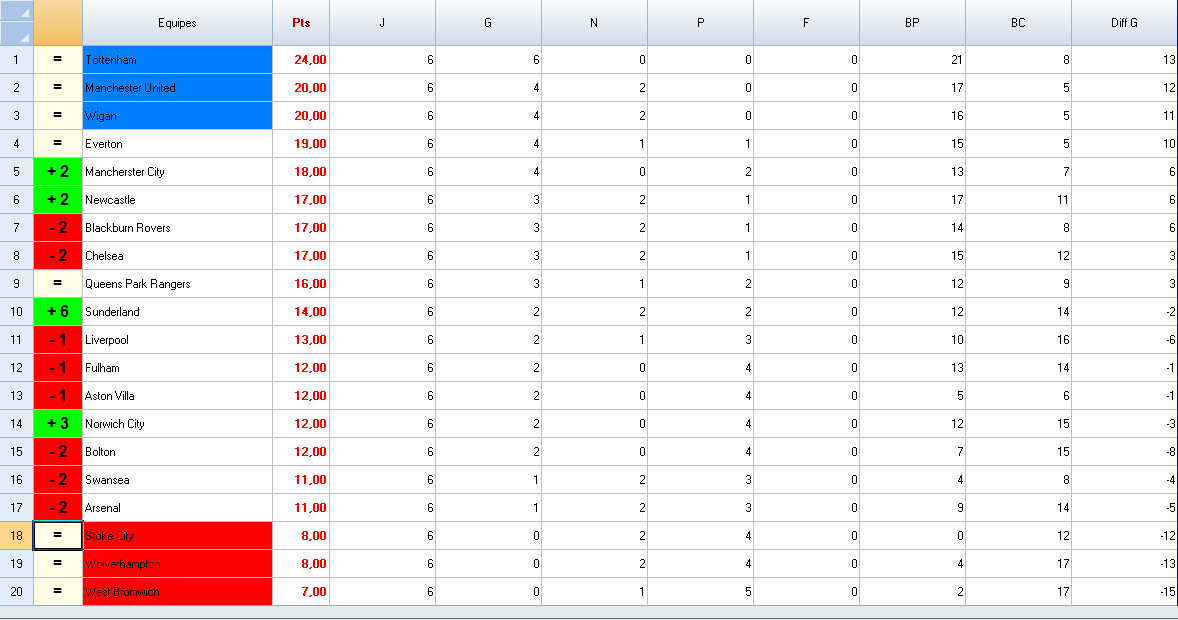
Task: Click Everton's 19,00 points cell
Action: pyautogui.click(x=301, y=144)
